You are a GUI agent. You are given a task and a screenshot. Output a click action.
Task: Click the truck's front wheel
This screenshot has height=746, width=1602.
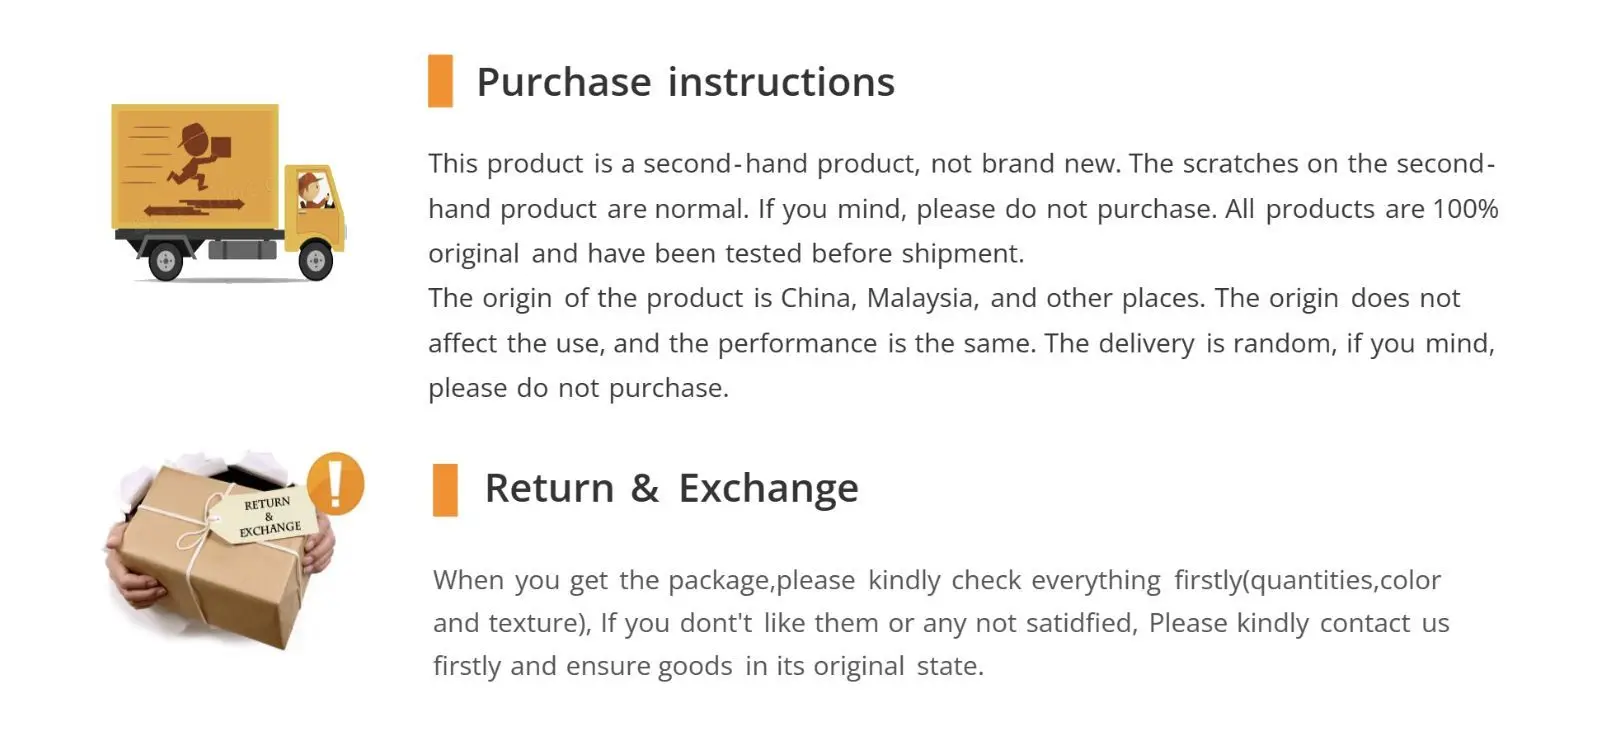click(315, 260)
